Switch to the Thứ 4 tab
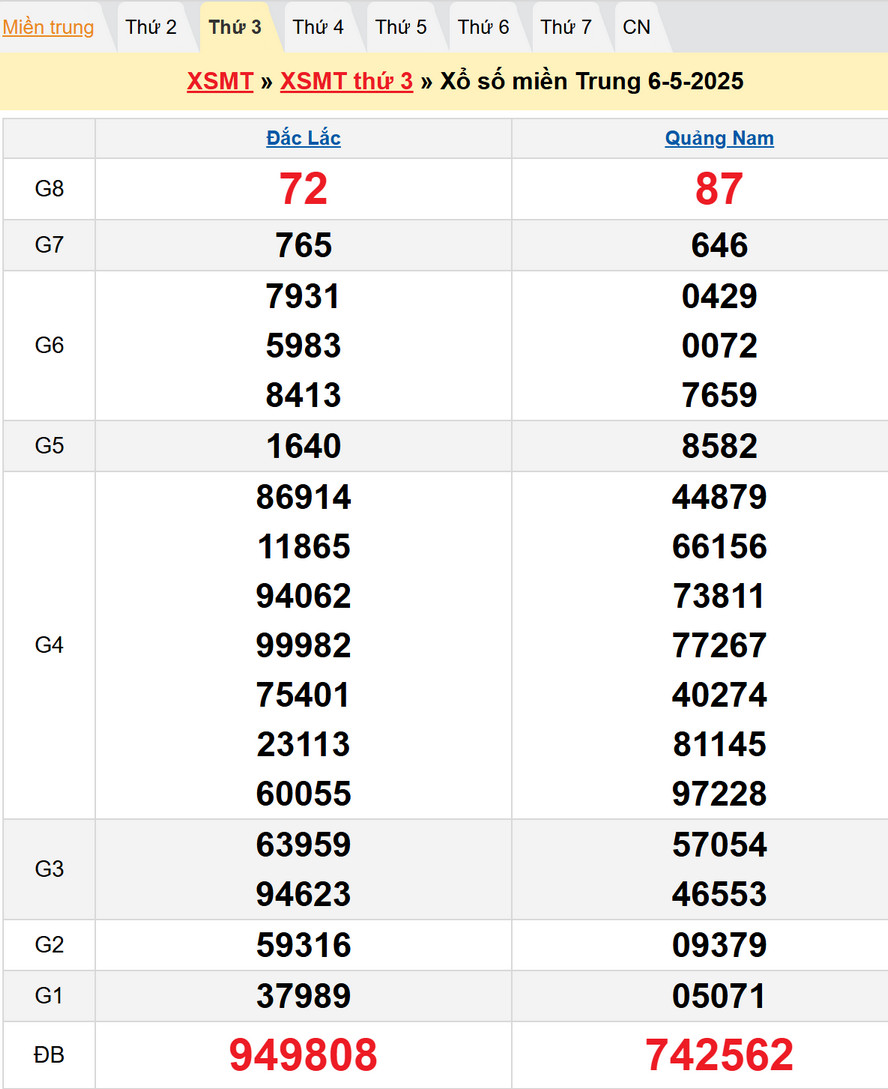The width and height of the screenshot is (888, 1089). point(318,27)
